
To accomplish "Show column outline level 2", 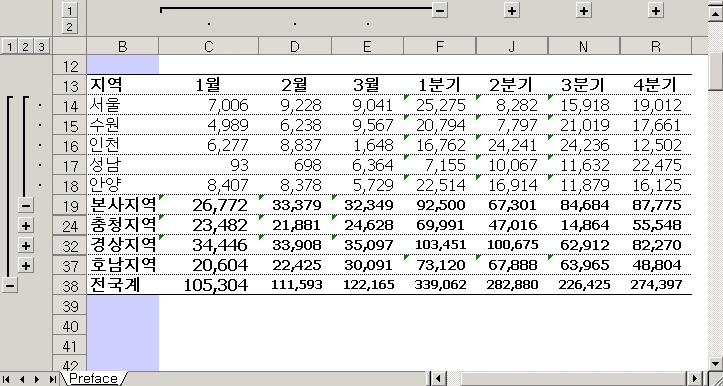I will point(69,27).
